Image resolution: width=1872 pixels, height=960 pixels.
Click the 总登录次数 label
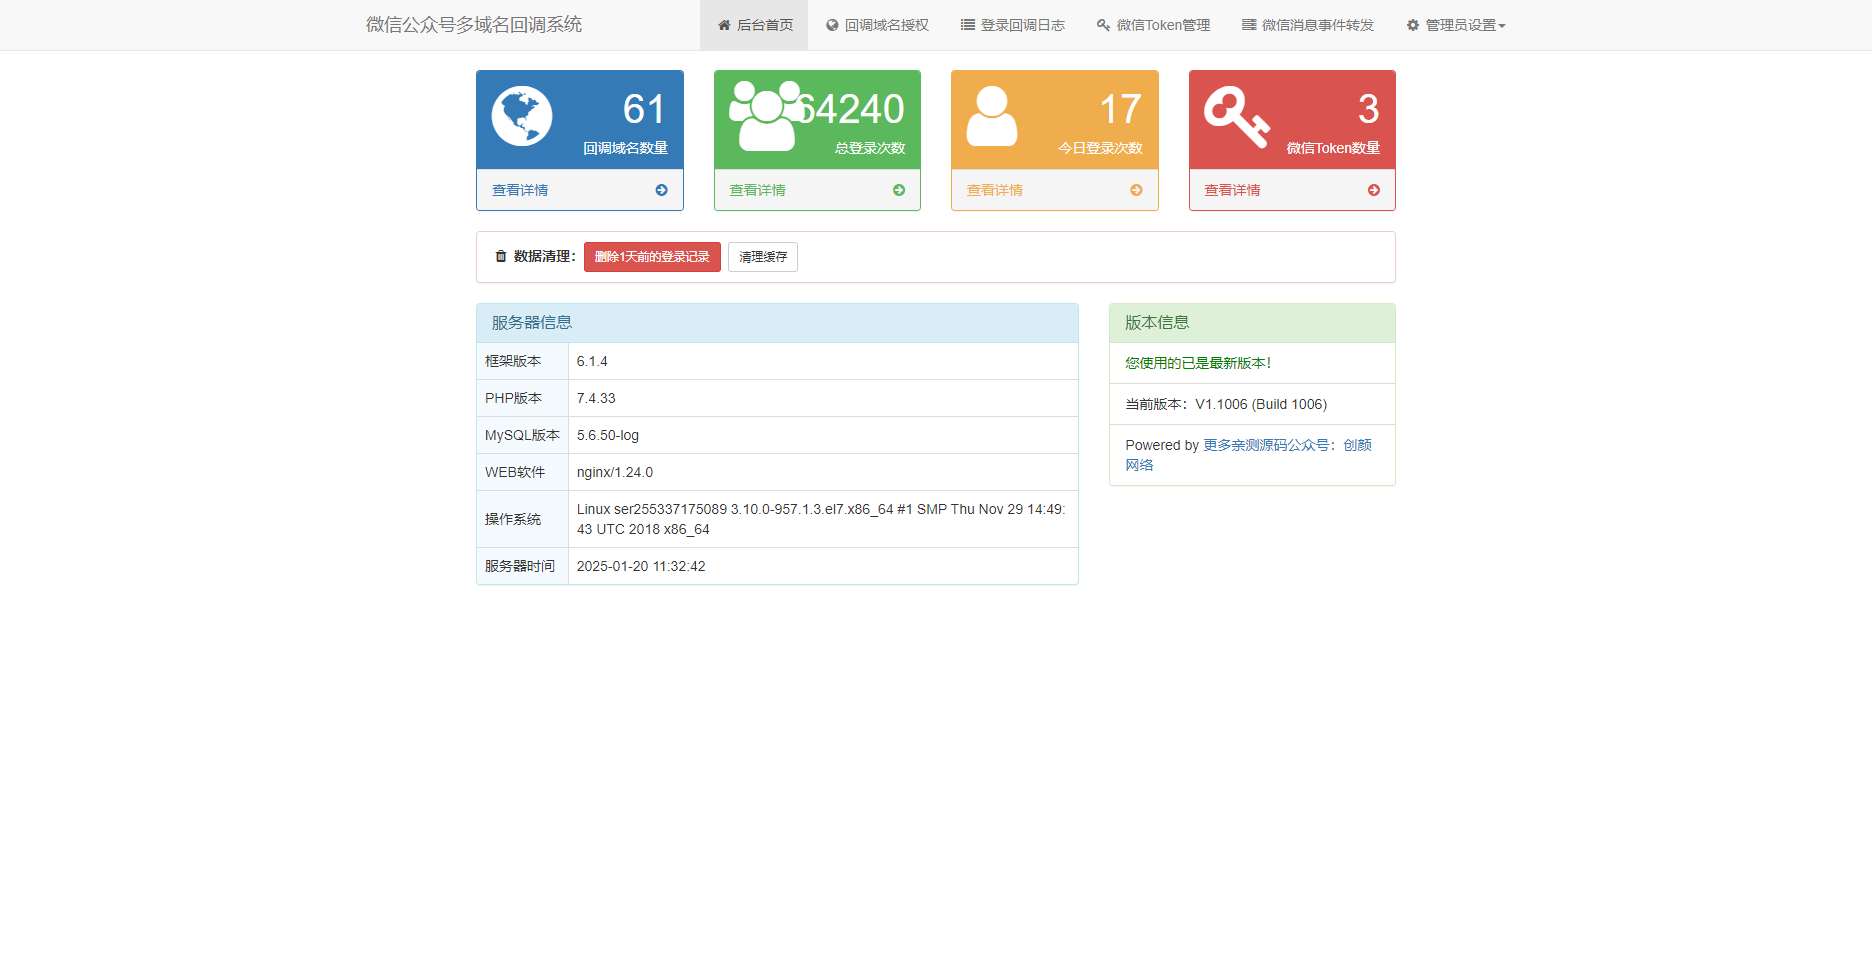click(x=870, y=148)
